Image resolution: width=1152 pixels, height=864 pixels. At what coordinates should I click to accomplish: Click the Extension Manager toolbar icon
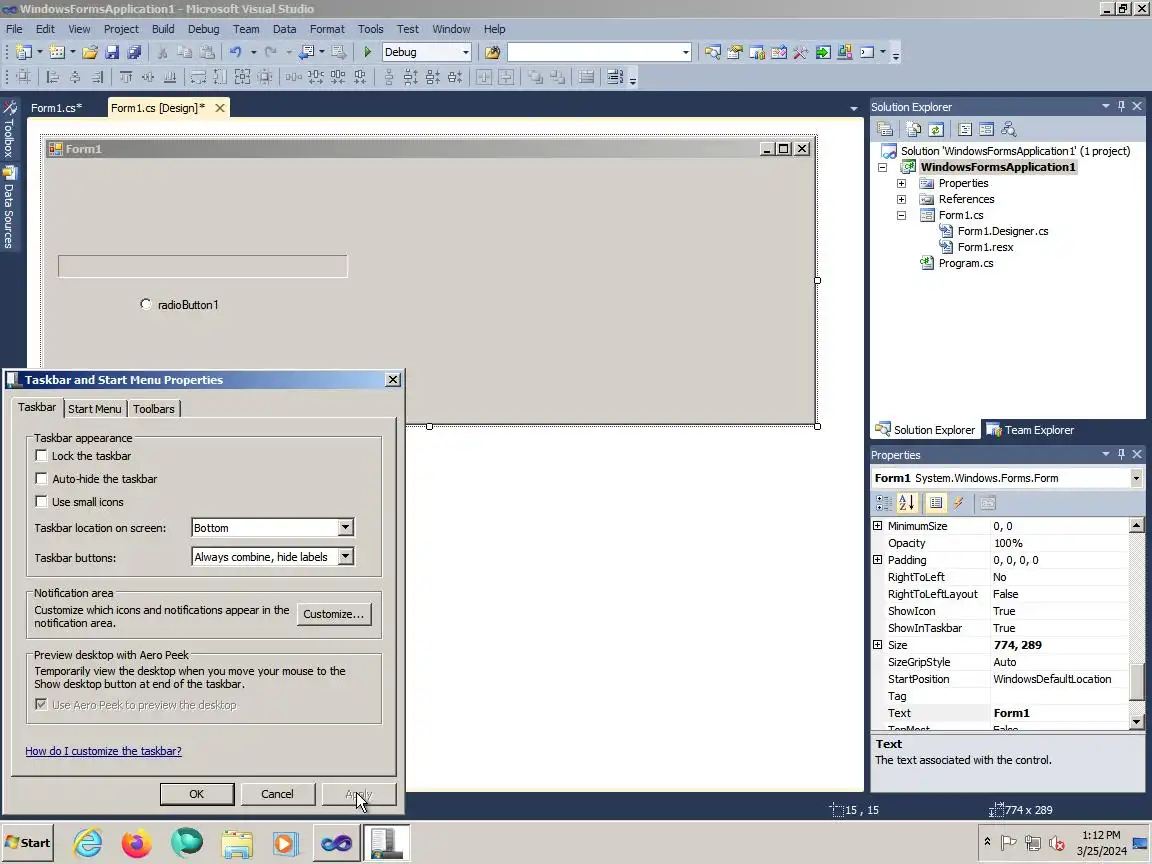(x=845, y=52)
